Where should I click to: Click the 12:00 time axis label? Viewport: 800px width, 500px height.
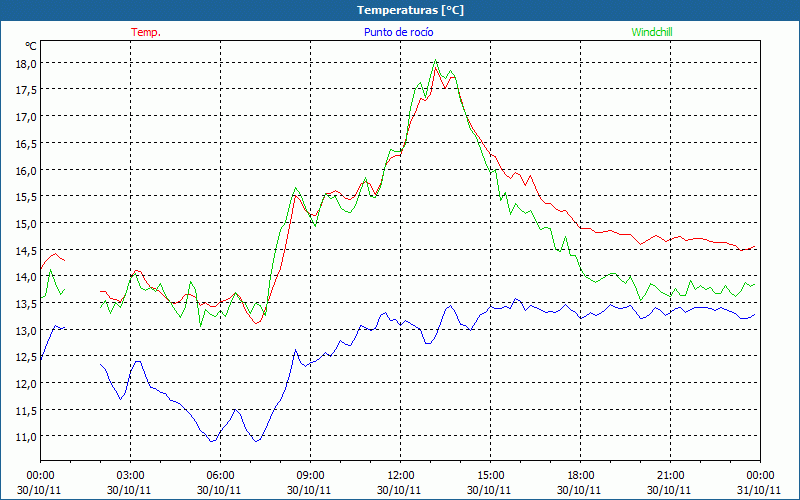tap(401, 476)
